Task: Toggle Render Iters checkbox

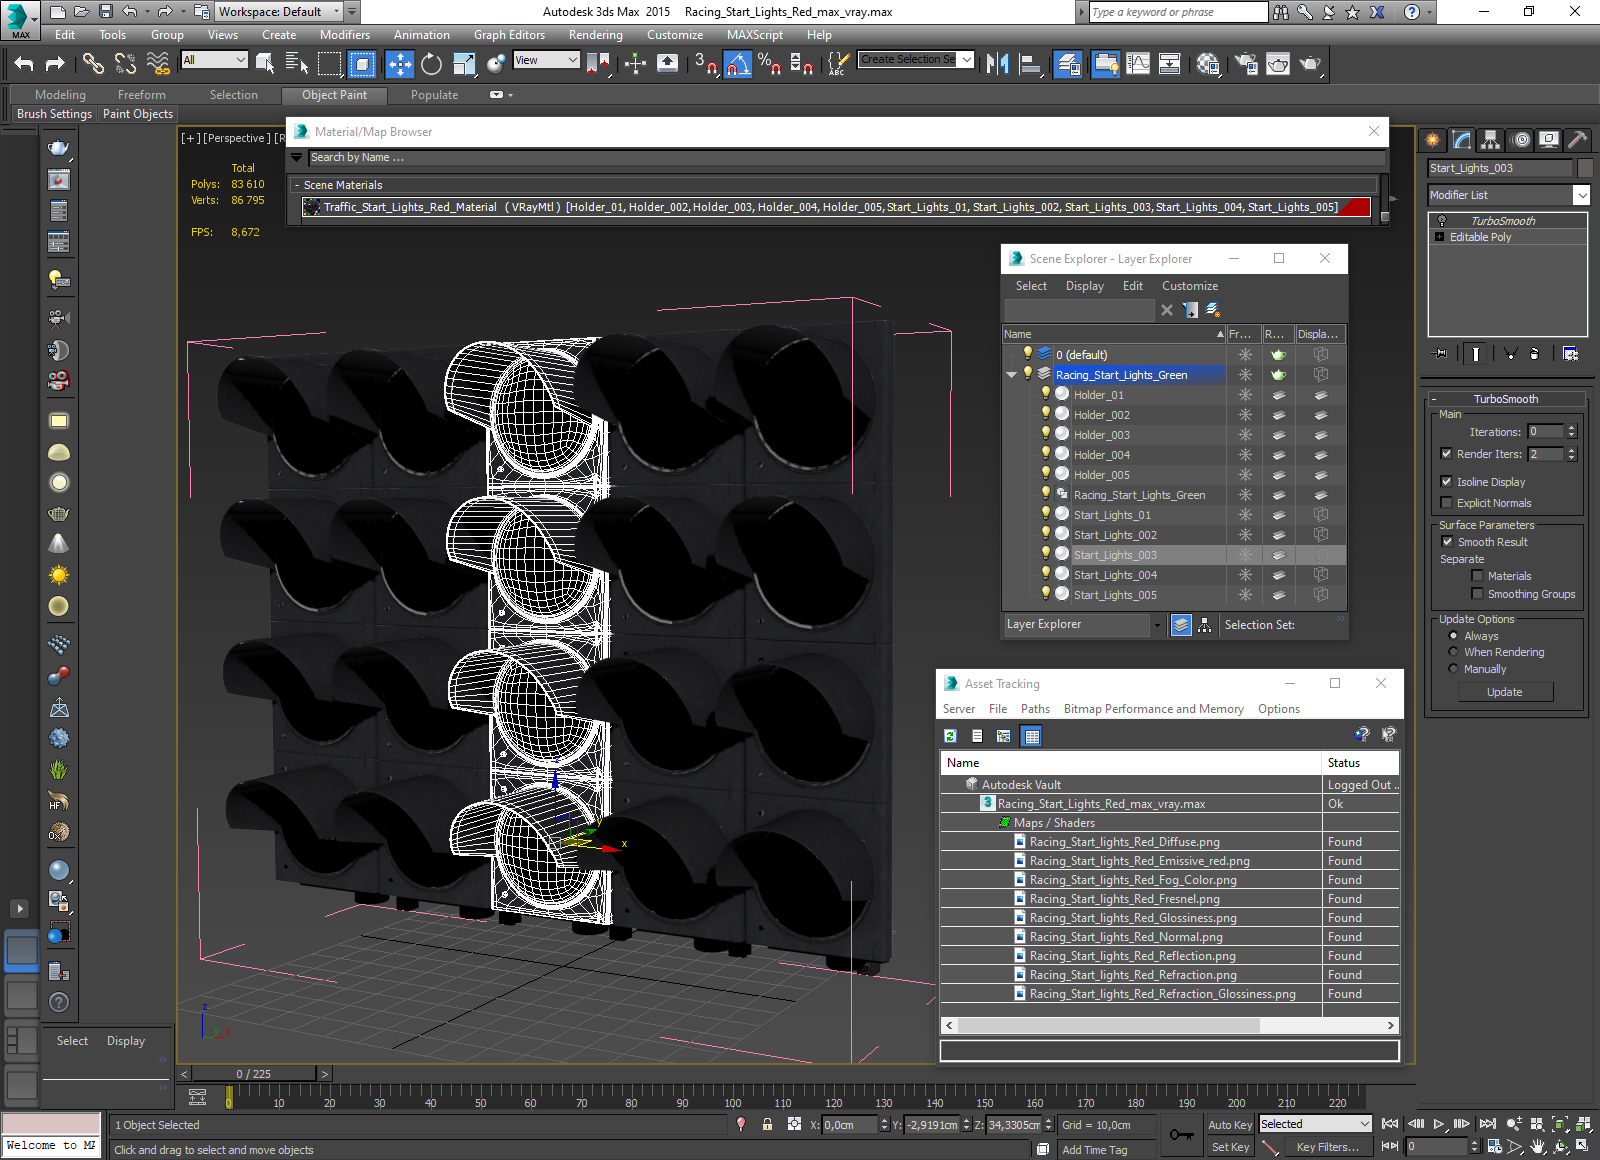Action: pos(1446,453)
